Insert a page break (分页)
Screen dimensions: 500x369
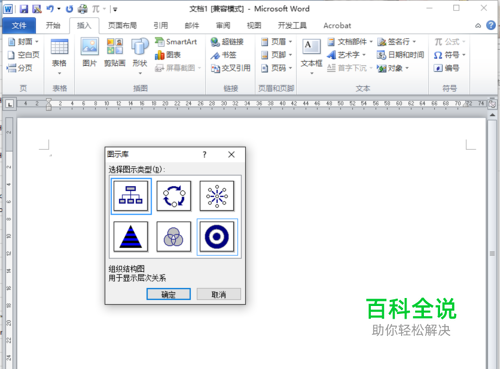pyautogui.click(x=20, y=68)
